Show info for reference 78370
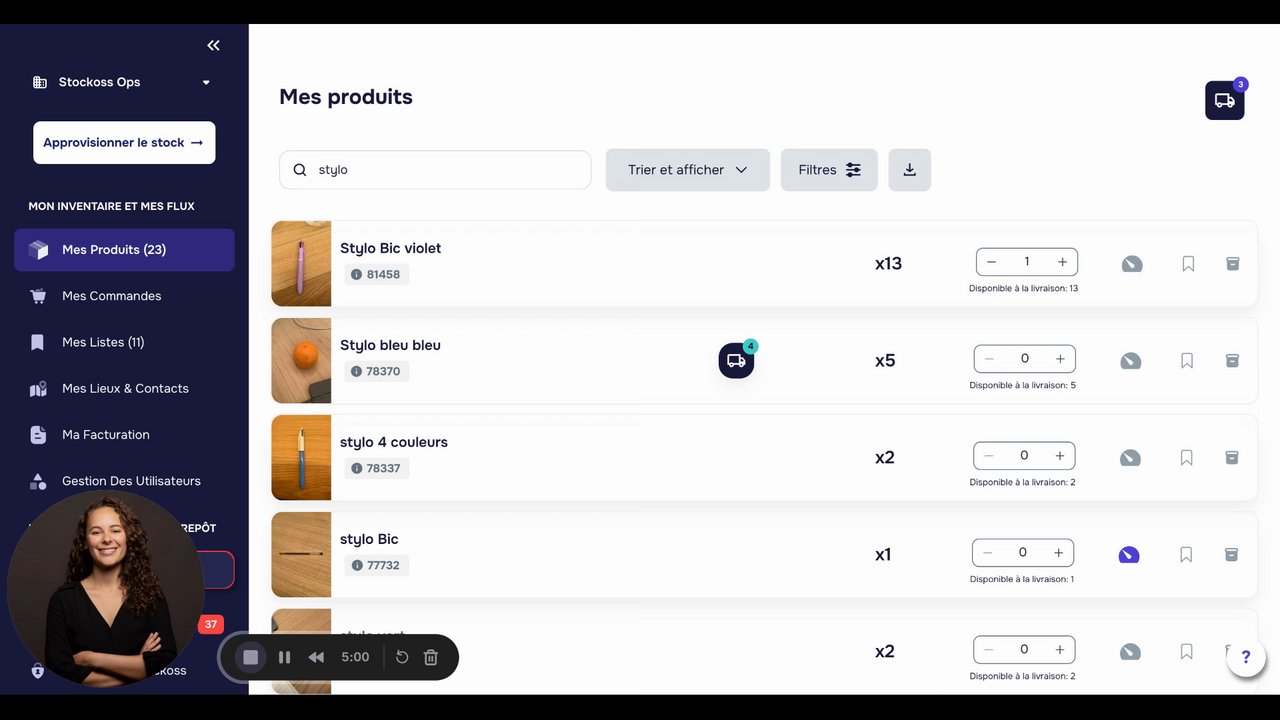The height and width of the screenshot is (720, 1280). (x=357, y=372)
